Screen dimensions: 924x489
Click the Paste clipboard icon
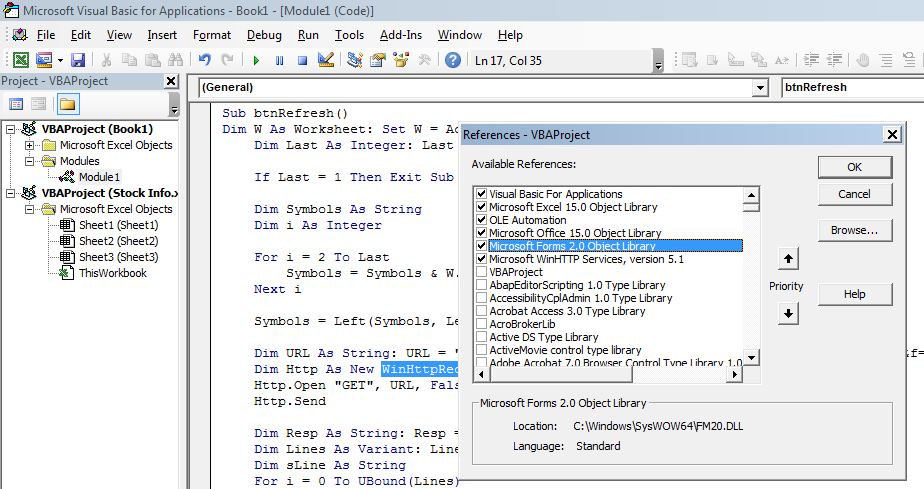[153, 60]
